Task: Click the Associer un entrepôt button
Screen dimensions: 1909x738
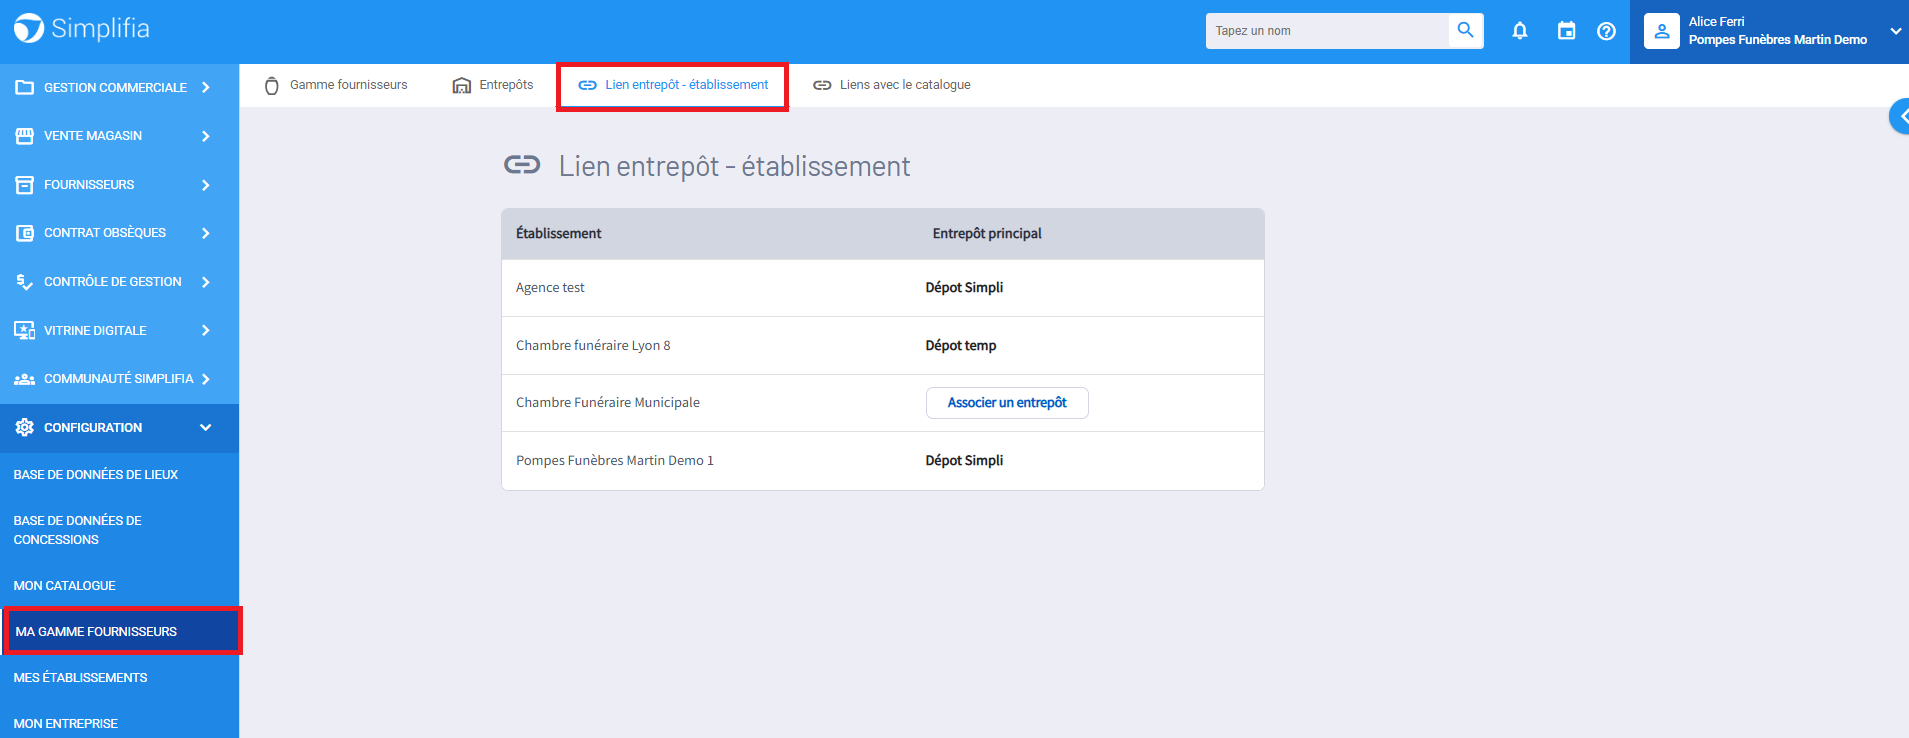Action: (x=1007, y=403)
